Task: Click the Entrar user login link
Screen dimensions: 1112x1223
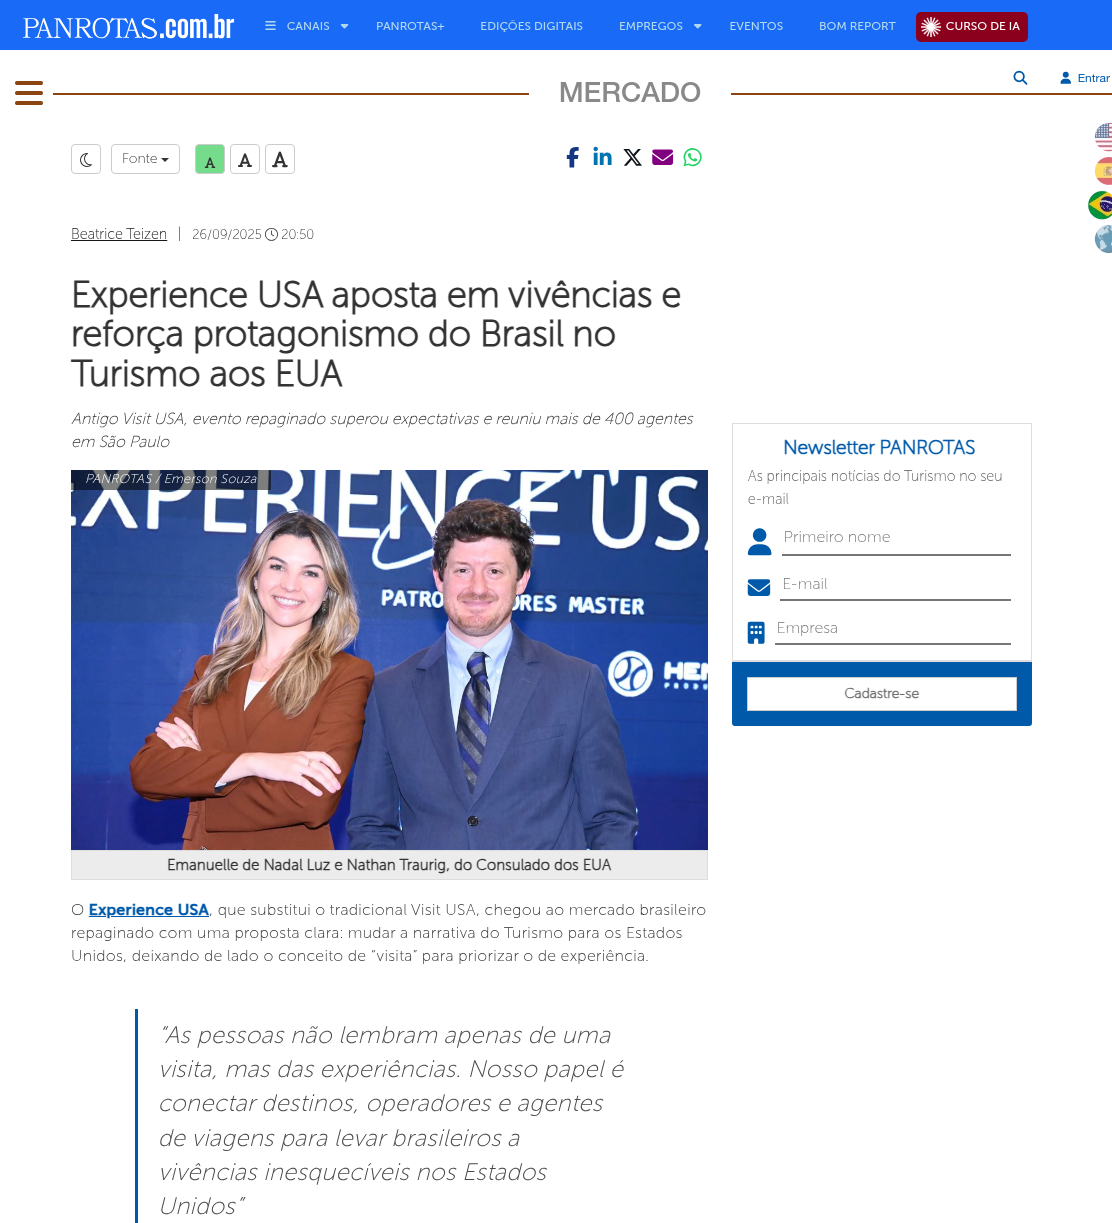Action: pyautogui.click(x=1085, y=78)
